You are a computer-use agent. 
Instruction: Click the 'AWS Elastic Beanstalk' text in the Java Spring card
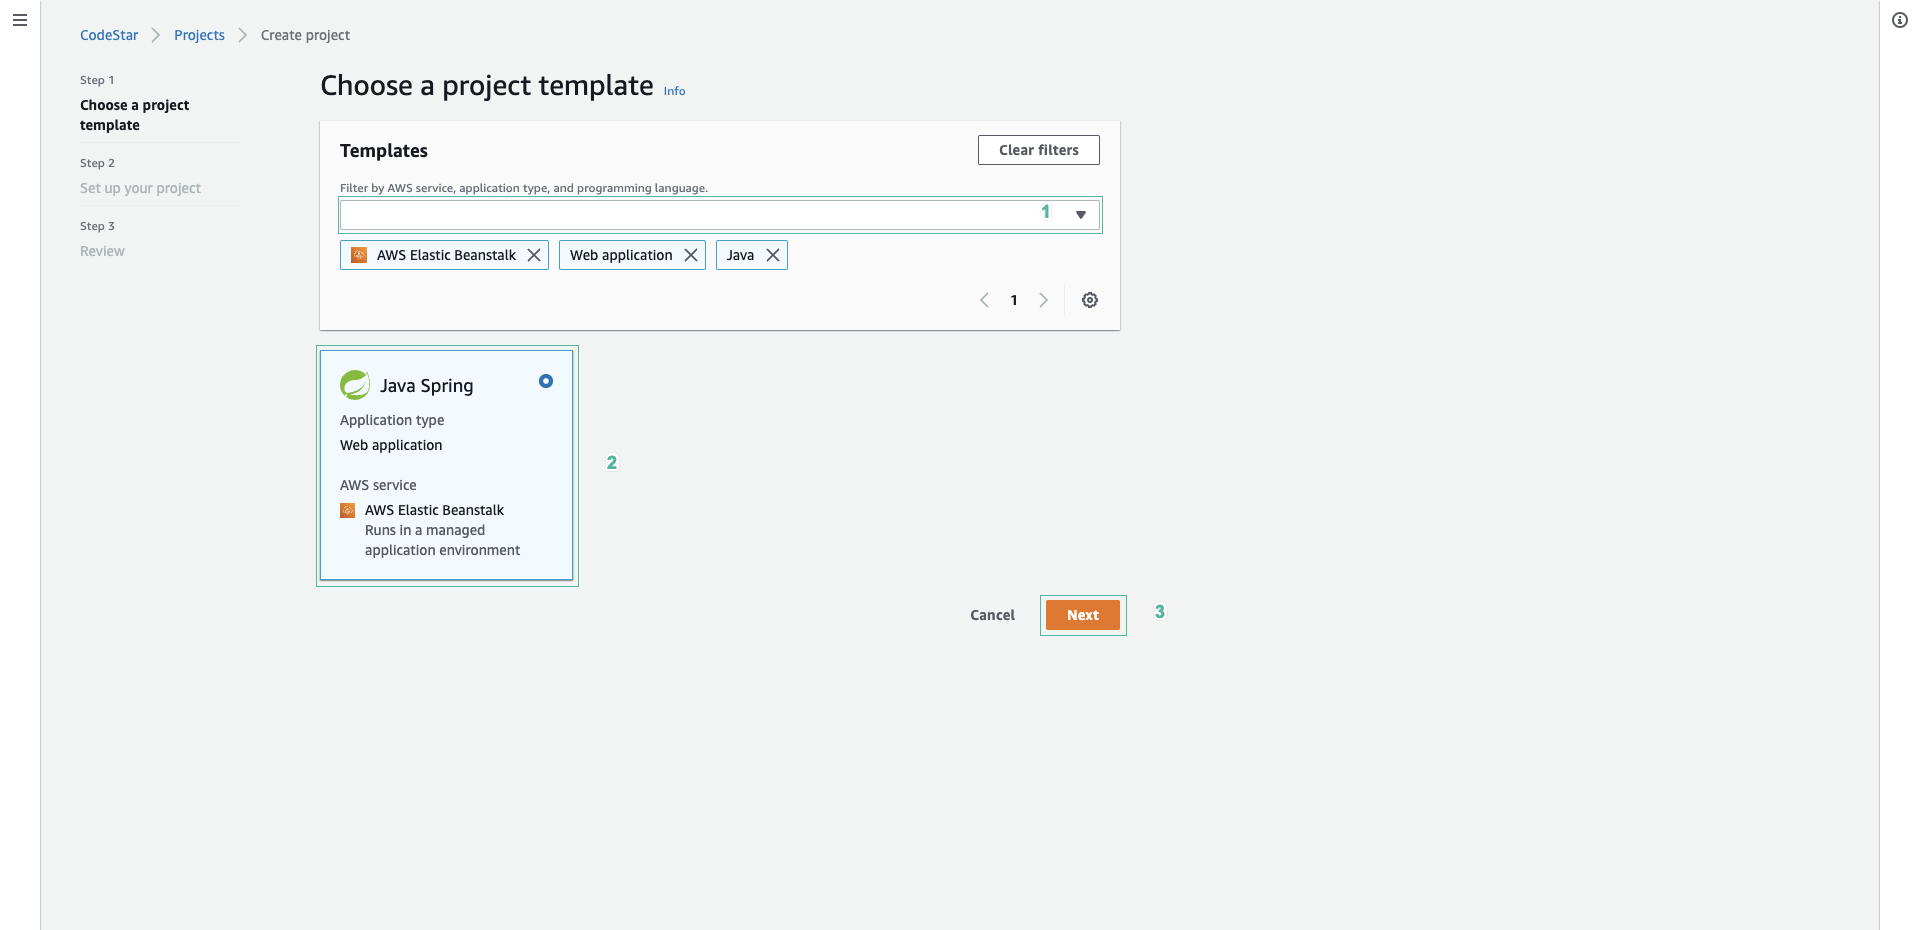[x=434, y=510]
